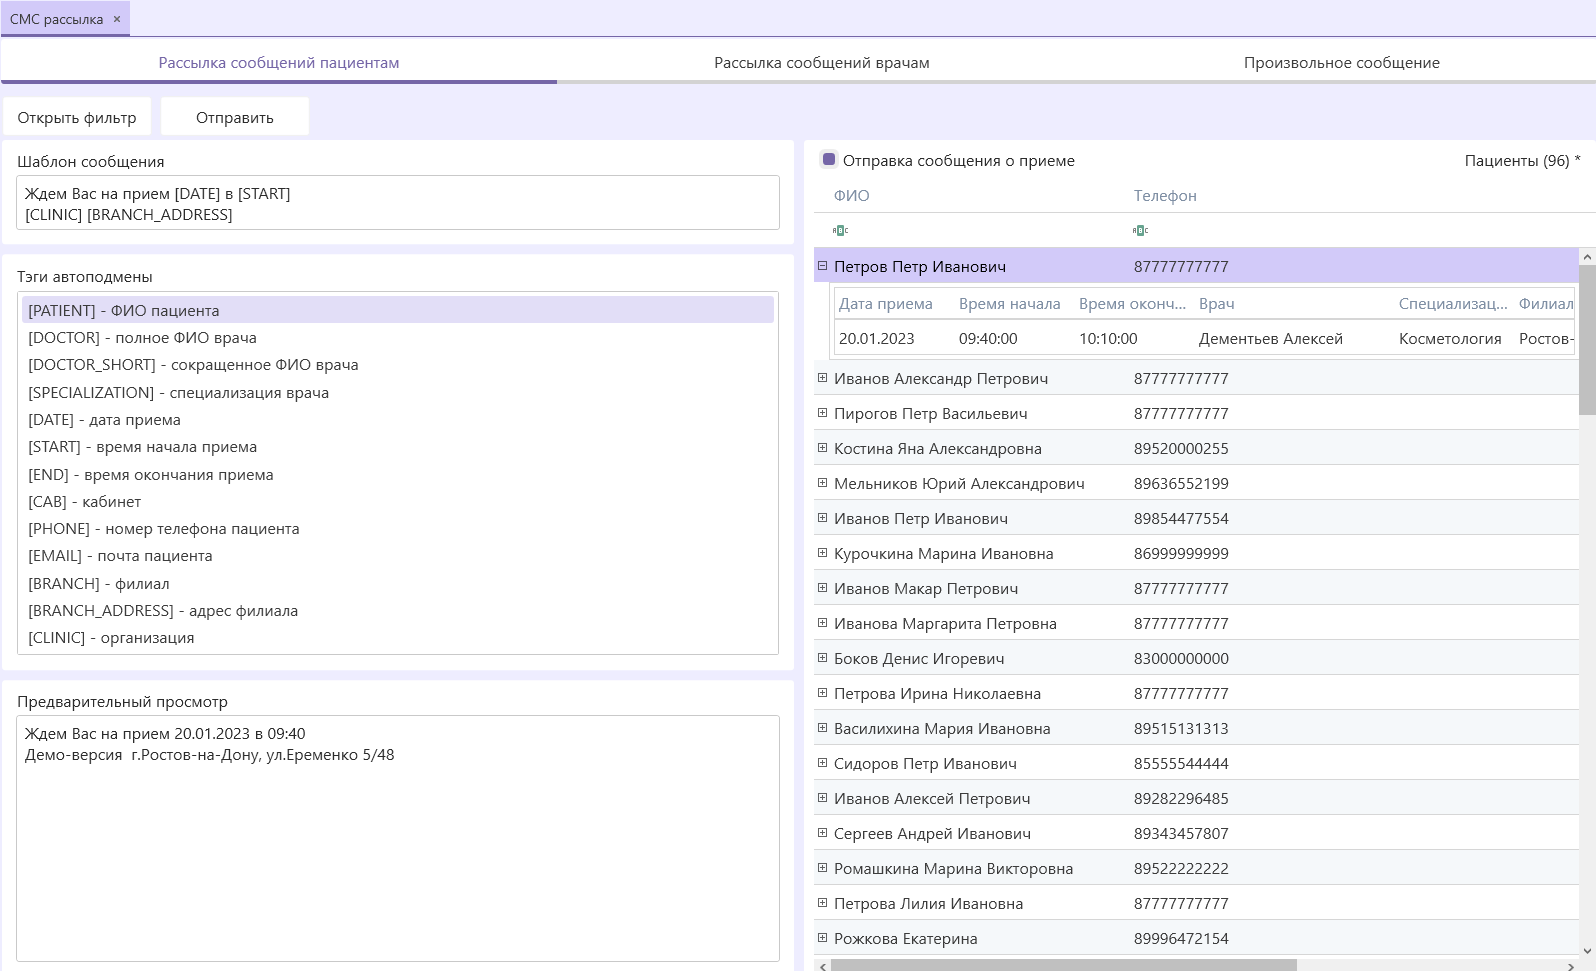This screenshot has width=1596, height=971.
Task: Click the end time 10:10:00 cell
Action: pyautogui.click(x=1108, y=338)
